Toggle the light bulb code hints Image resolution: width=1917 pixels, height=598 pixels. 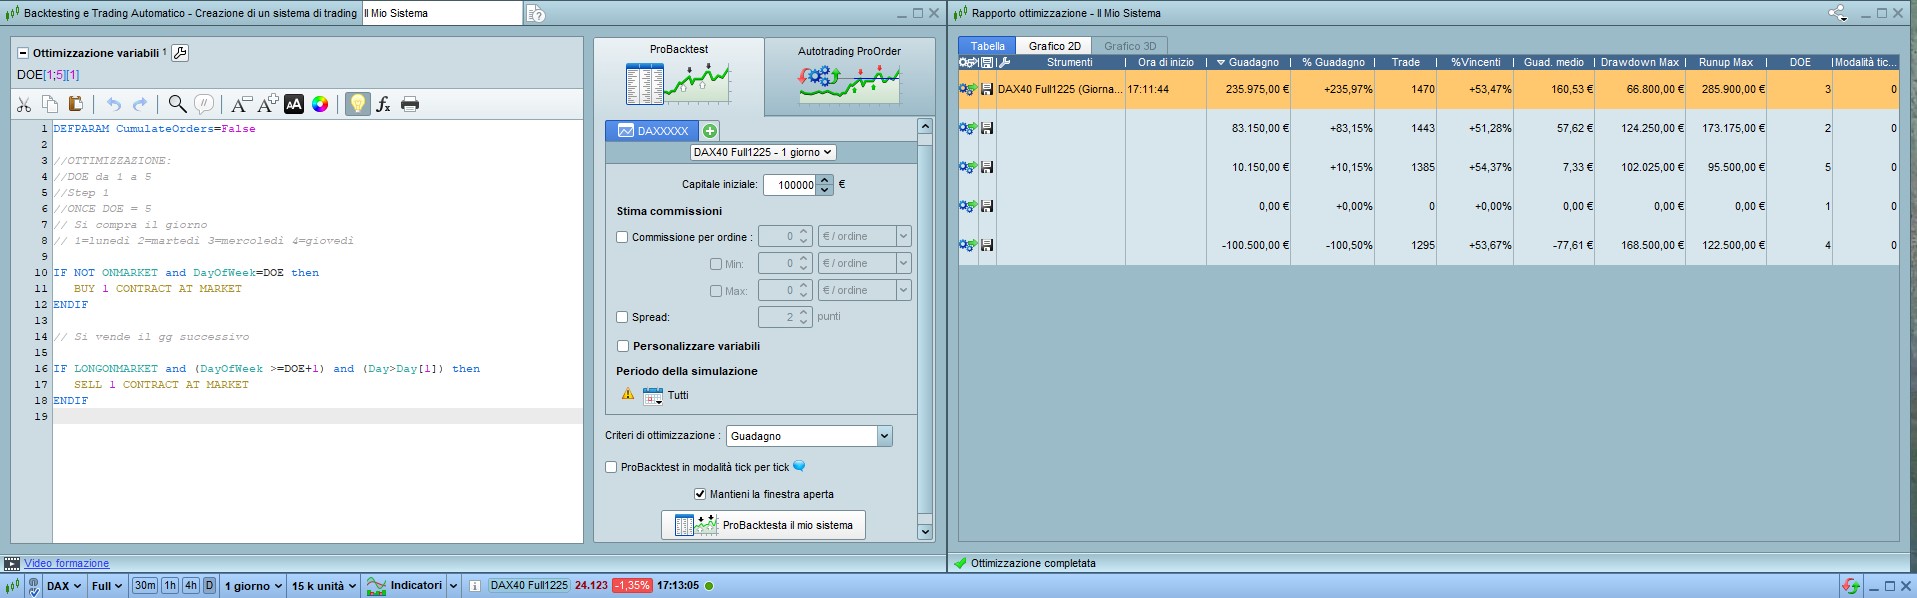point(357,104)
